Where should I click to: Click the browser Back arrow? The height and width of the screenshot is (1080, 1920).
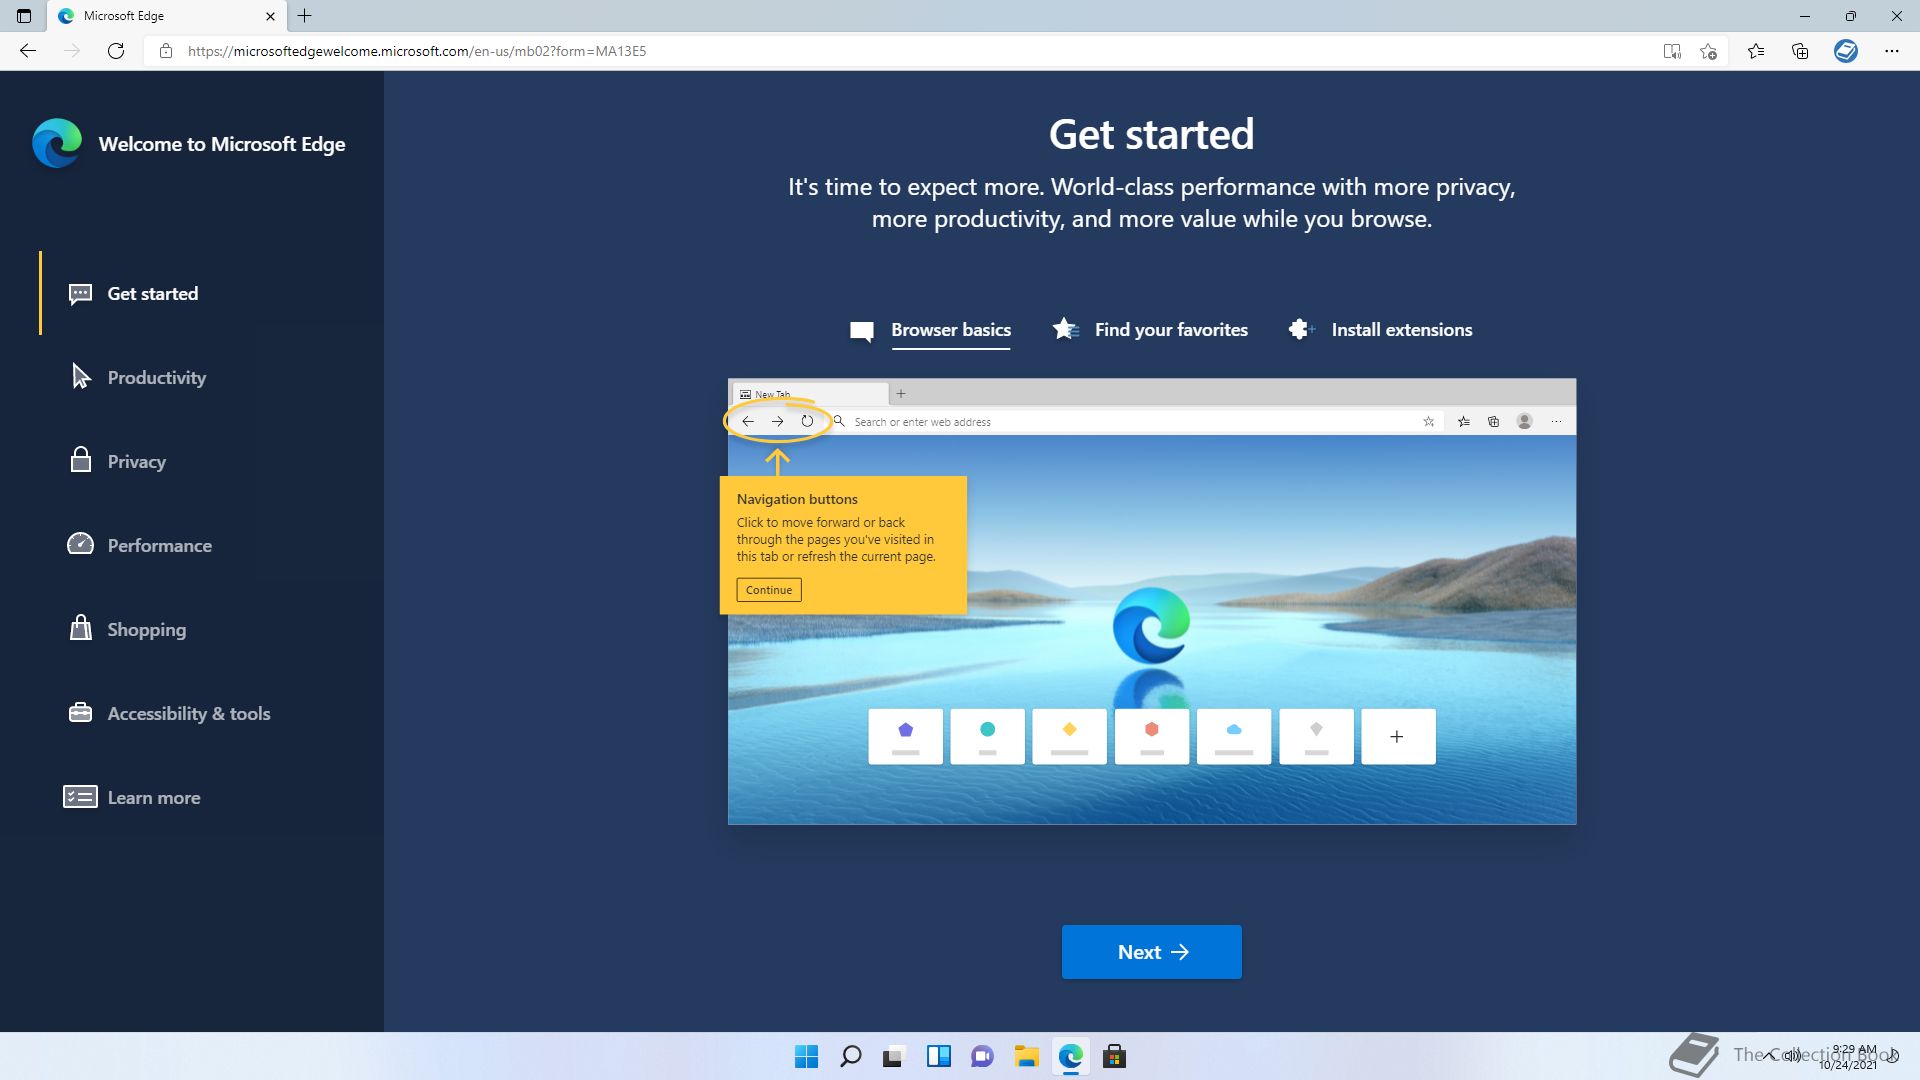click(28, 51)
